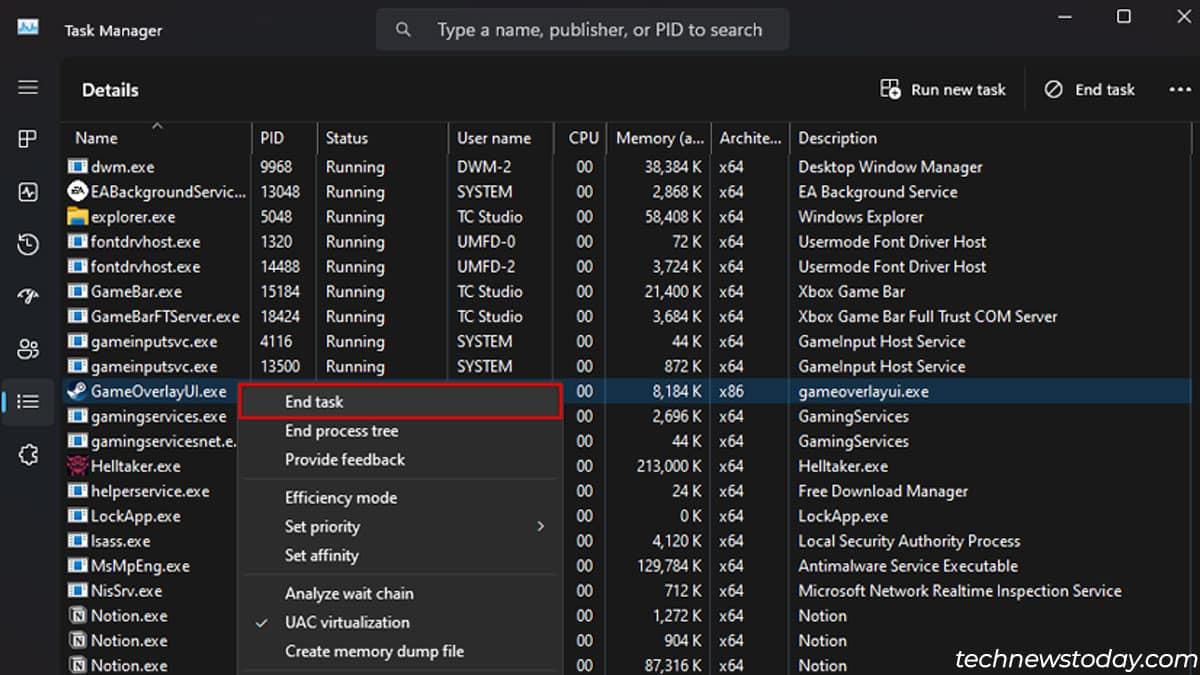Click the x86 architecture cell
This screenshot has width=1200, height=675.
coord(731,391)
